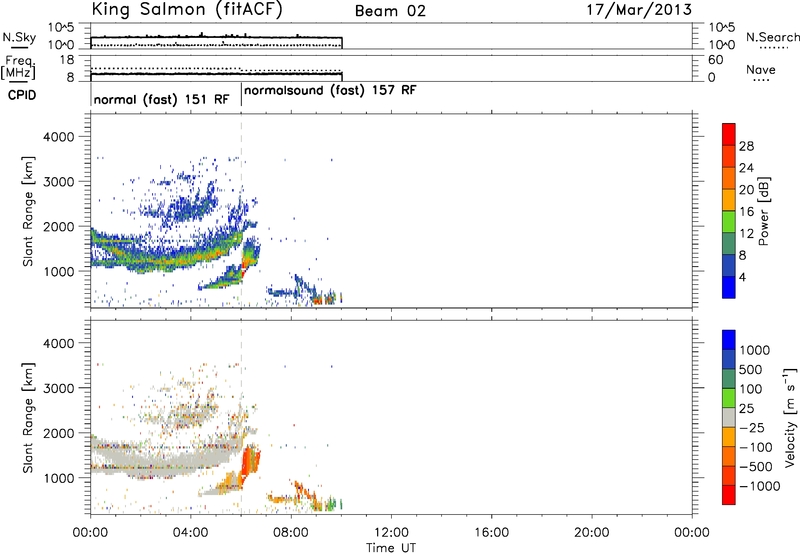Click the N.Search legend label
Viewport: 800px width, 554px height.
click(x=772, y=37)
